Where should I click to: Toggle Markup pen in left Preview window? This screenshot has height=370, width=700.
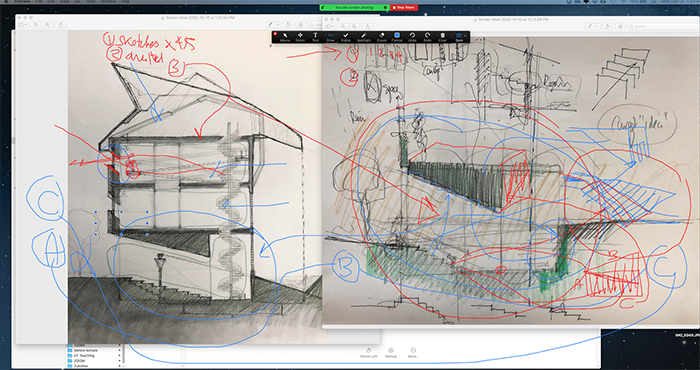270,25
